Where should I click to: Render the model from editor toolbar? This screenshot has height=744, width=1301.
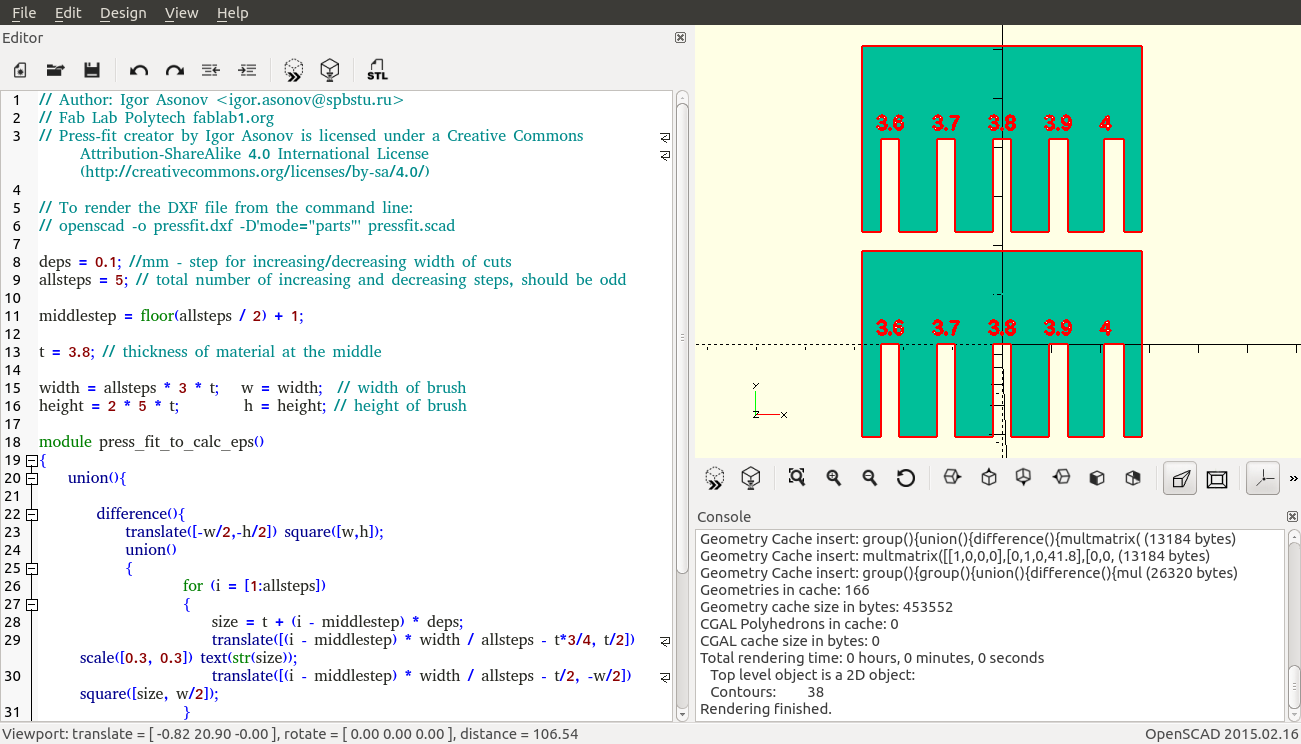[x=330, y=70]
